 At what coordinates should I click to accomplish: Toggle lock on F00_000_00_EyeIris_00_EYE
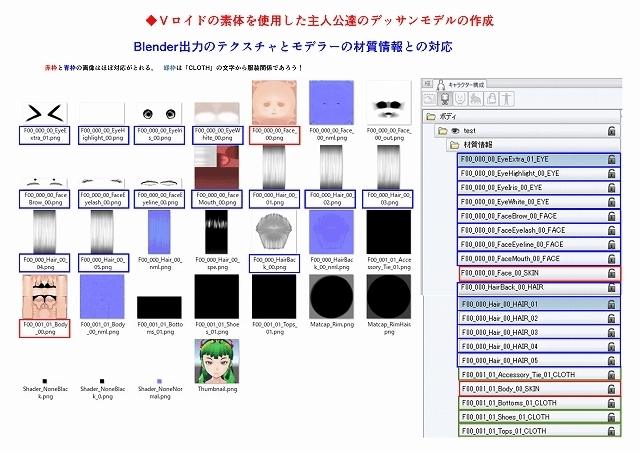point(611,188)
